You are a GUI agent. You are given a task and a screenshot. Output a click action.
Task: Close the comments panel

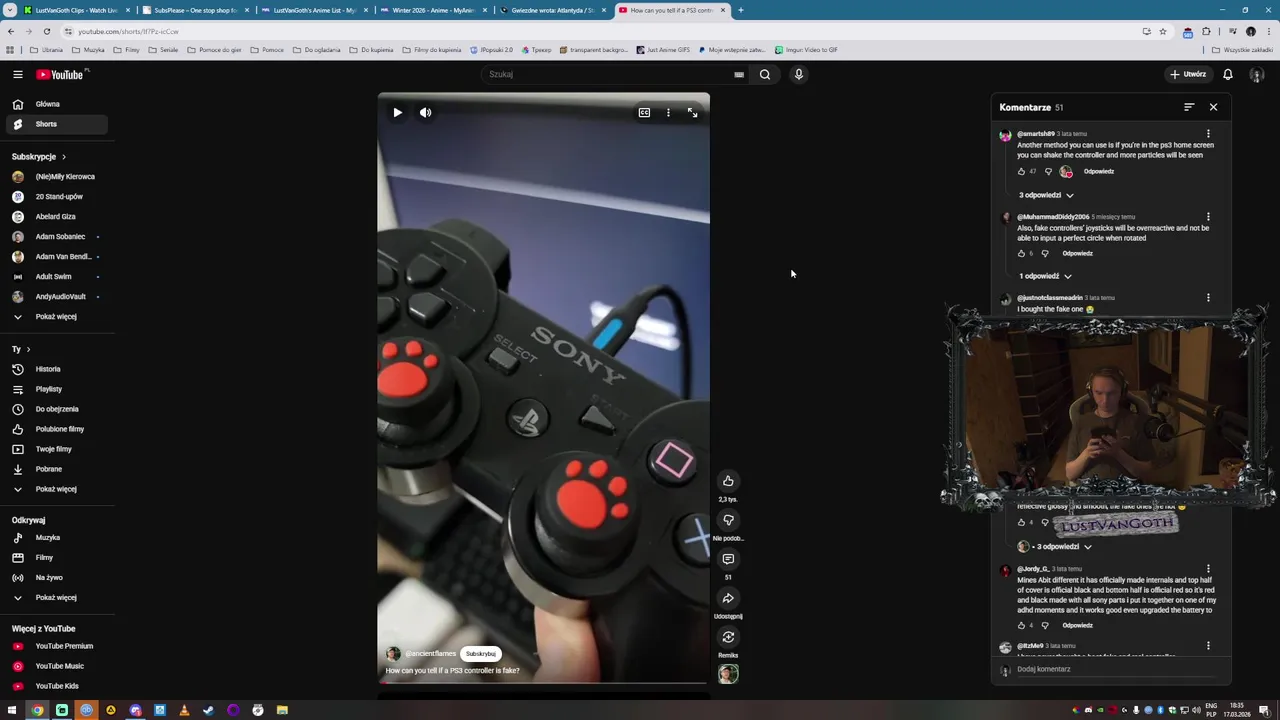[x=1213, y=107]
